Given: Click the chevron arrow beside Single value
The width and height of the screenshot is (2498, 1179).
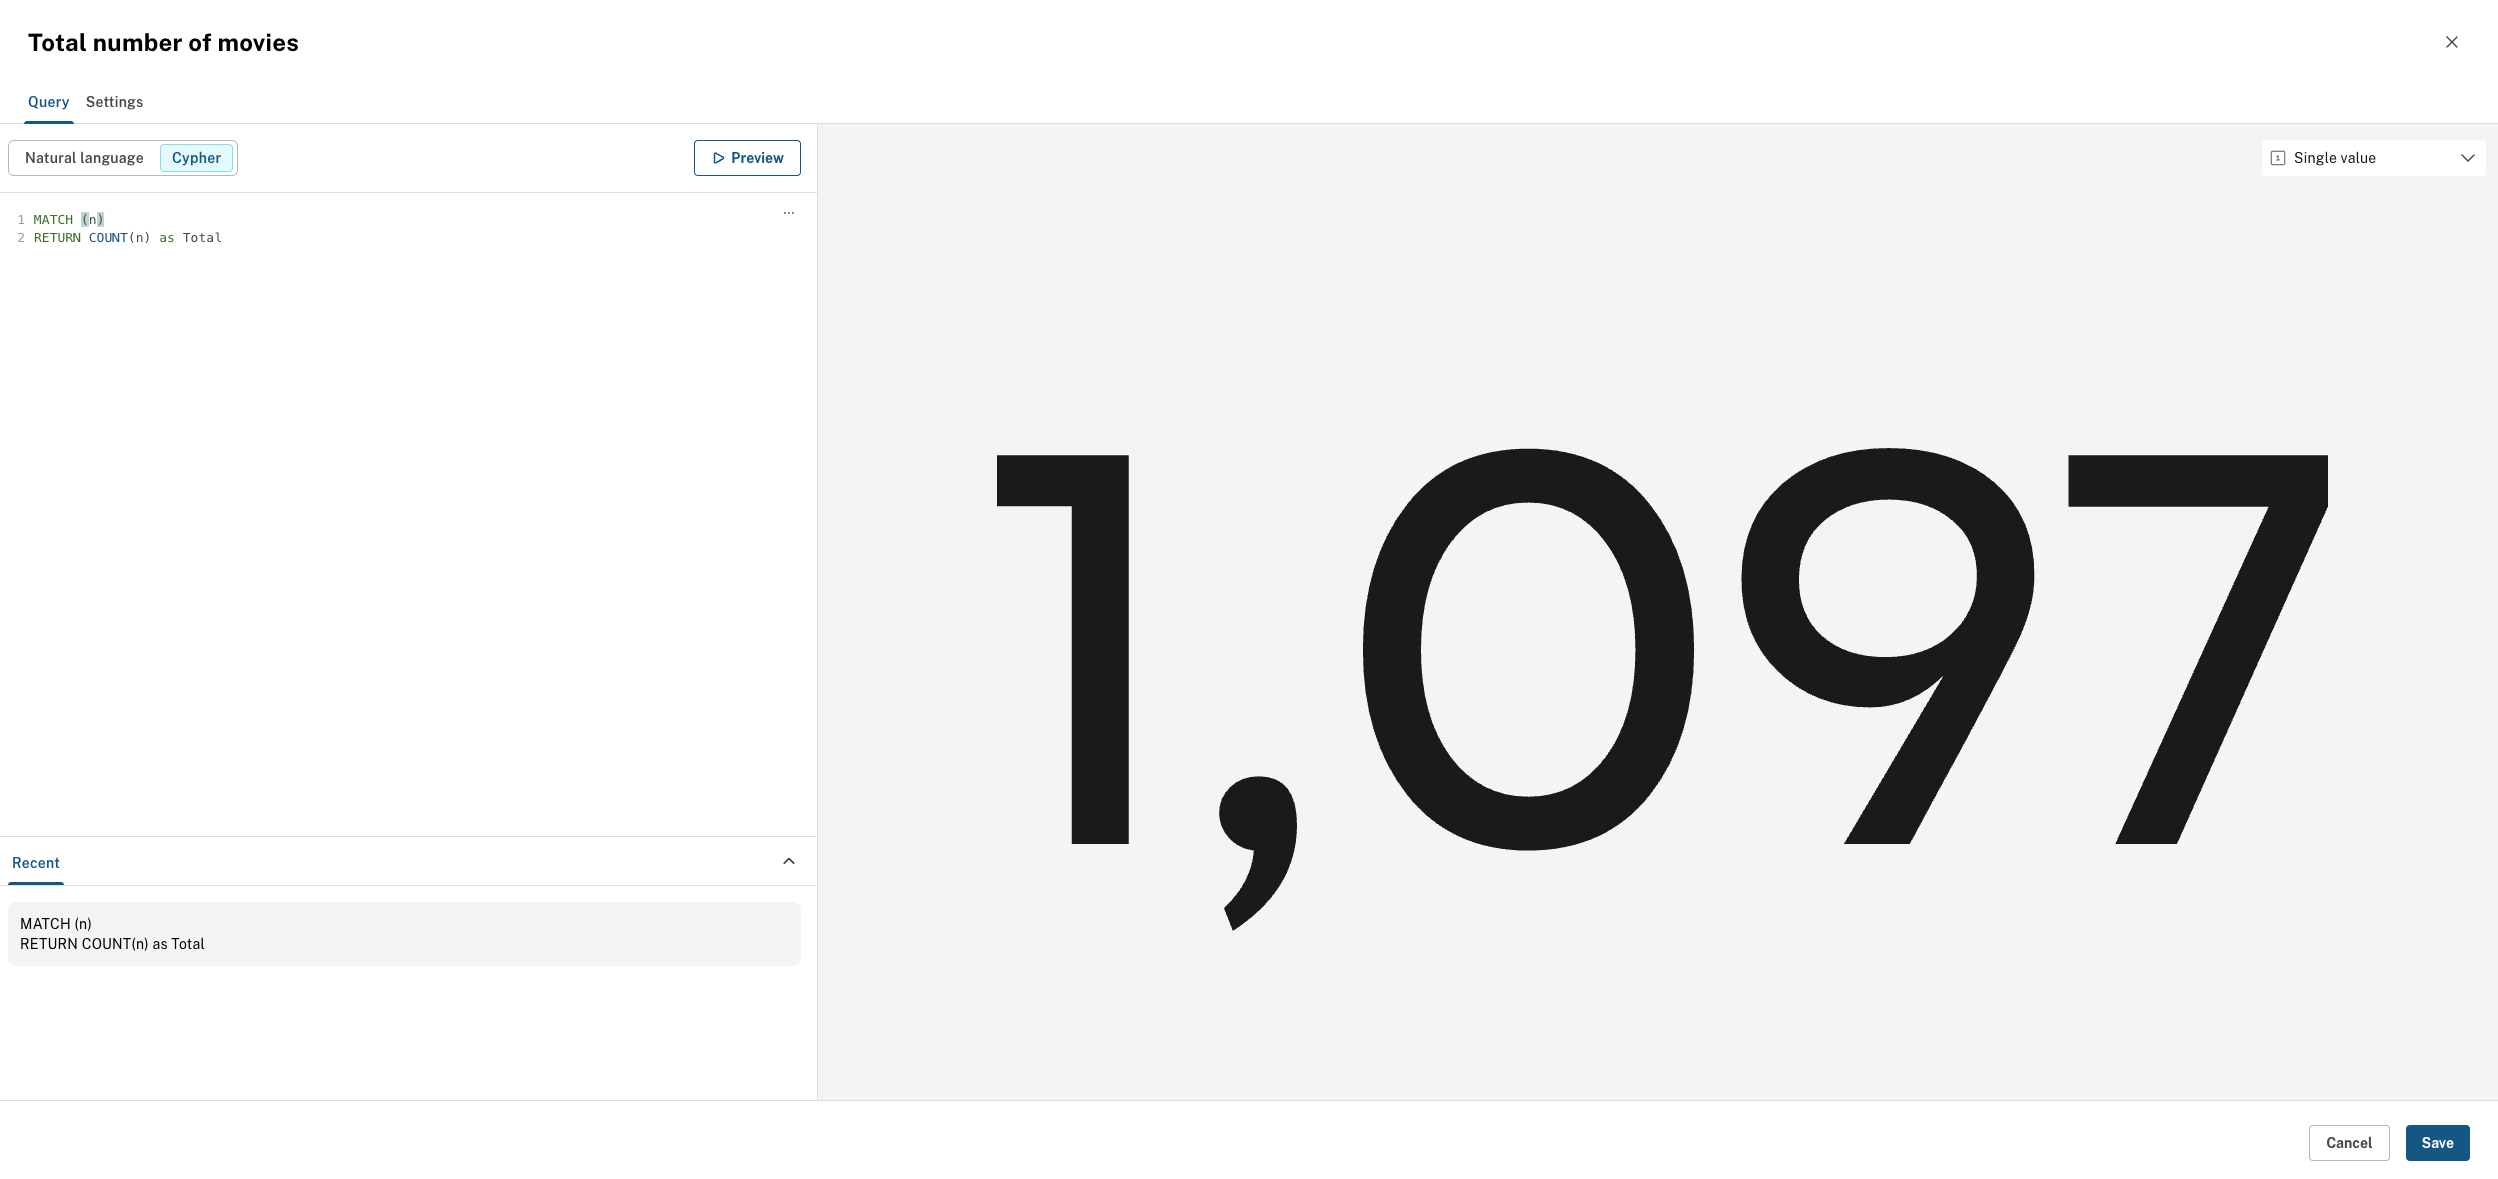Looking at the screenshot, I should click(2467, 158).
